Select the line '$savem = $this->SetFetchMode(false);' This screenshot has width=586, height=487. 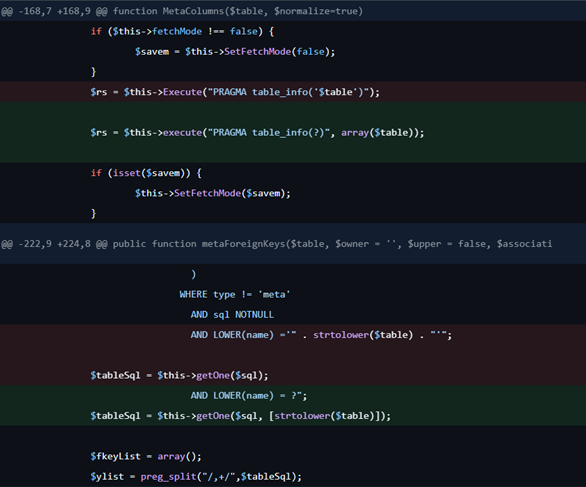(x=293, y=52)
